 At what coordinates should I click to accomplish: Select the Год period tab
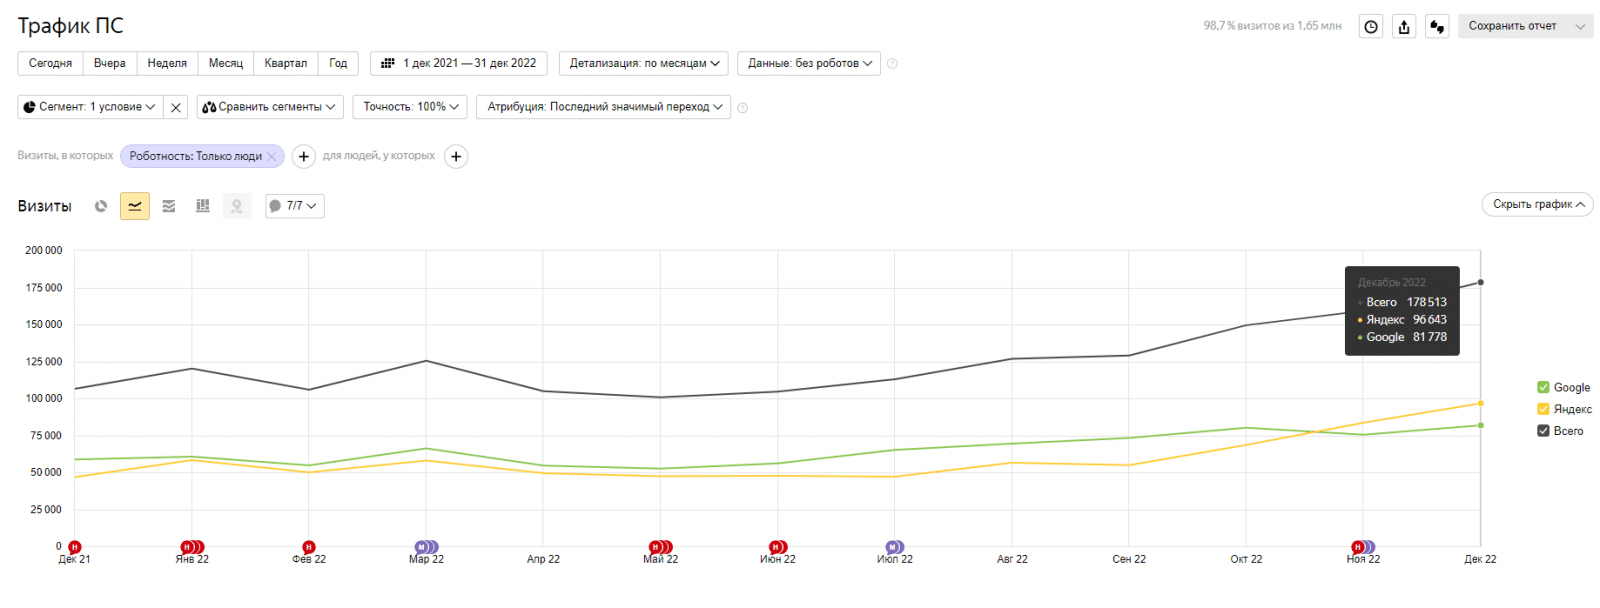click(x=338, y=63)
